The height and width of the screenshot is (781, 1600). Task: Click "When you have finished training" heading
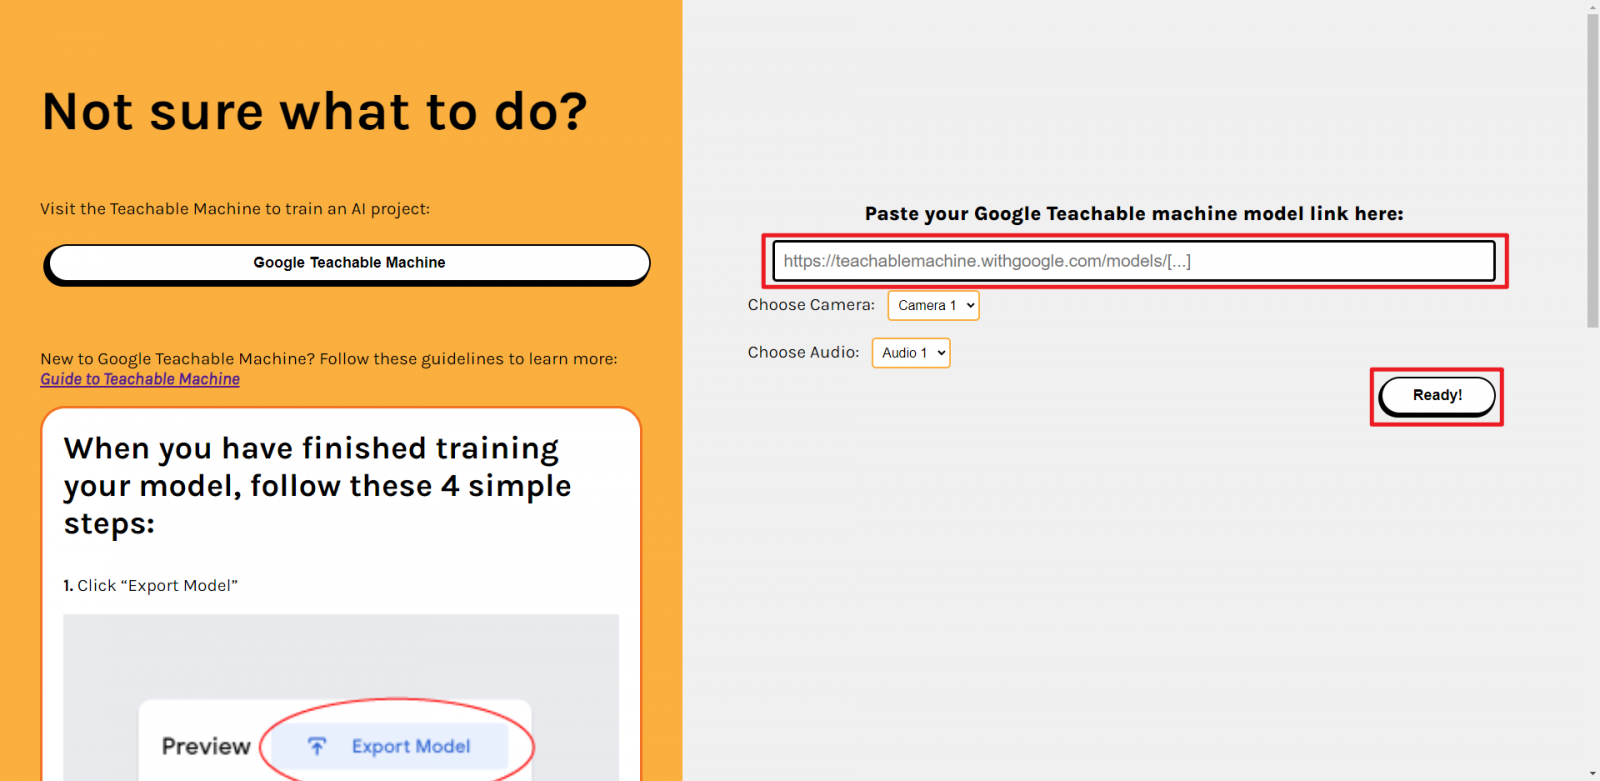point(318,486)
